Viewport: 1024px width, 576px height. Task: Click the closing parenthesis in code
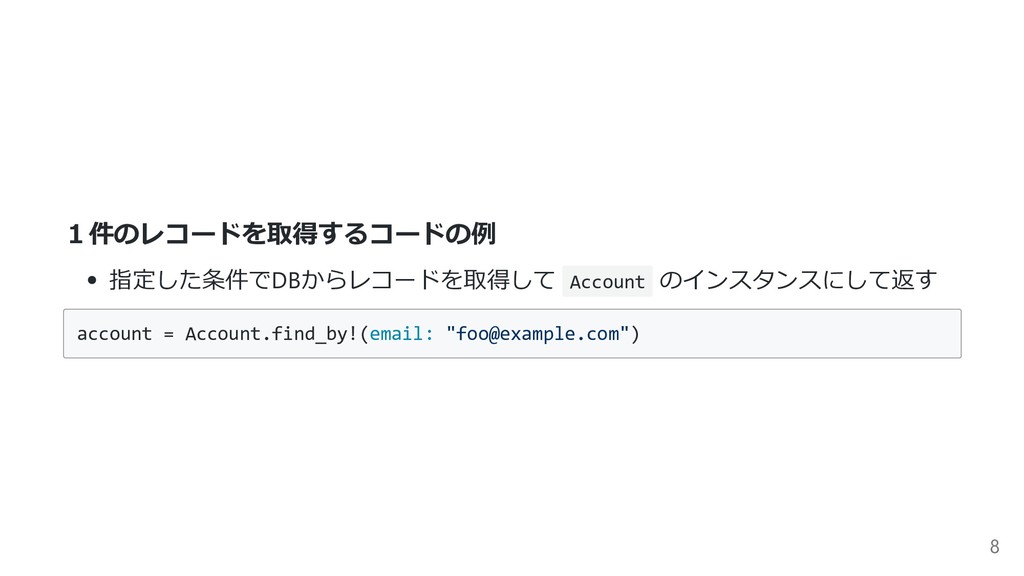pyautogui.click(x=635, y=334)
